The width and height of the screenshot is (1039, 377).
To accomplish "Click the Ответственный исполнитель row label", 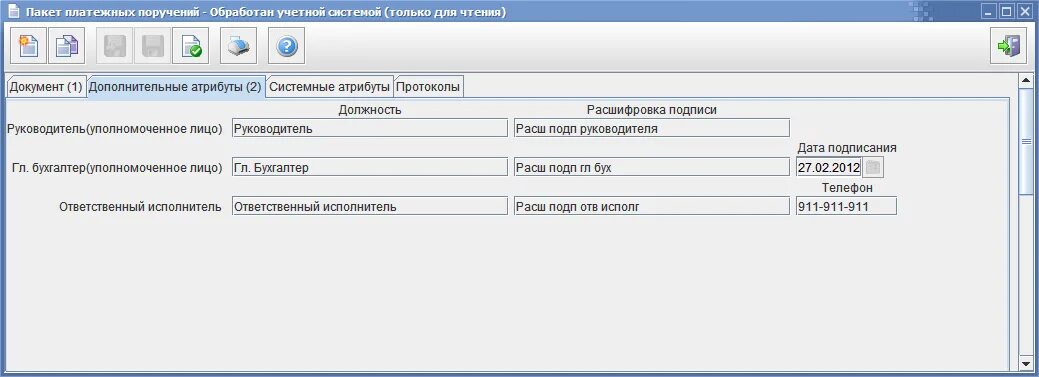I will click(x=140, y=207).
